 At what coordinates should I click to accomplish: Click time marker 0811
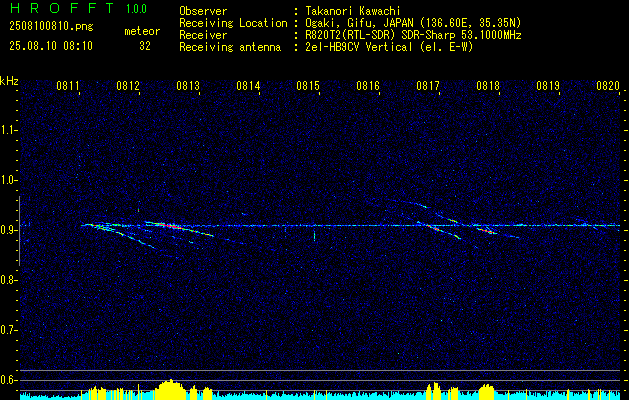tap(67, 85)
